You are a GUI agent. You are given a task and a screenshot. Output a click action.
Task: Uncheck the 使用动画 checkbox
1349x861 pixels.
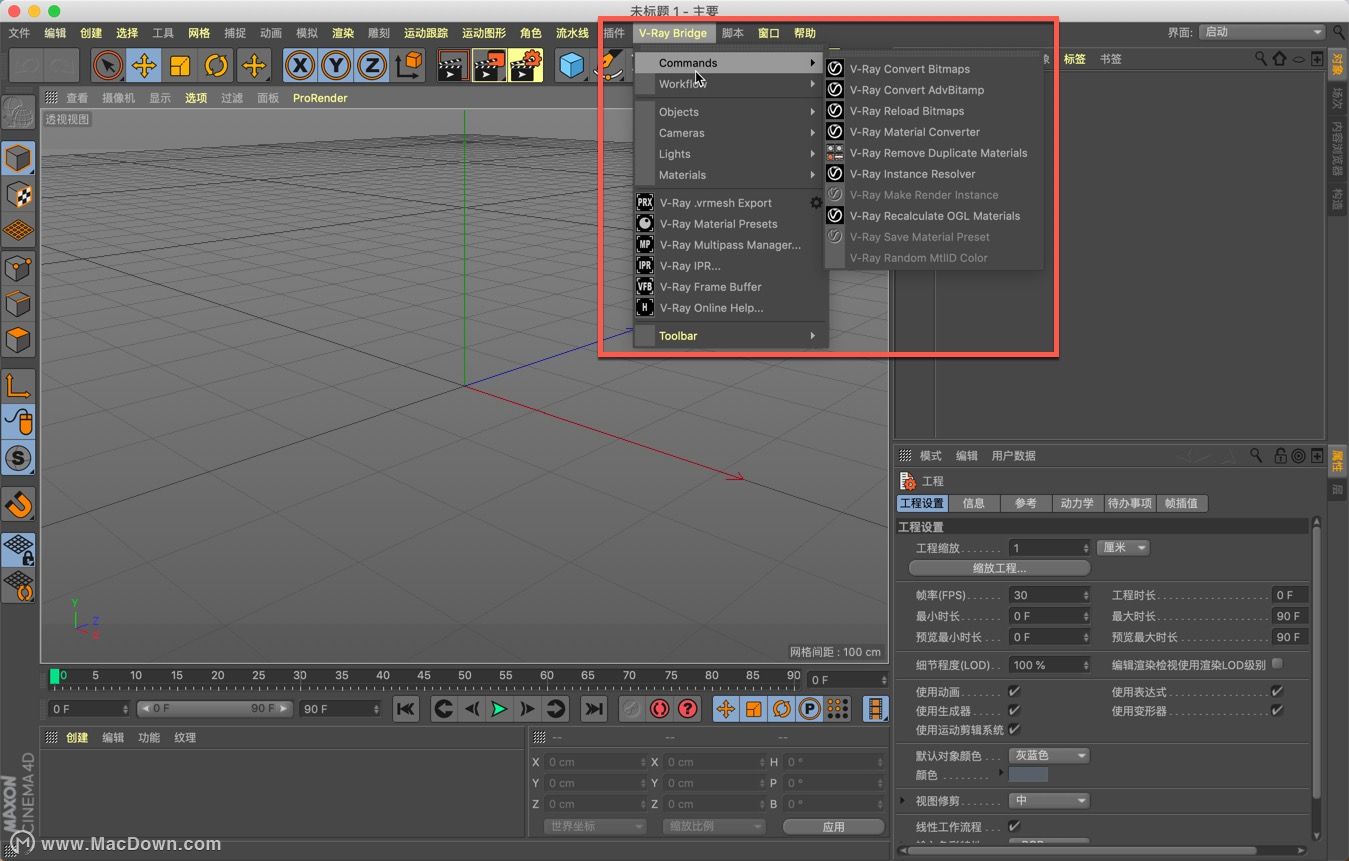[x=1014, y=691]
